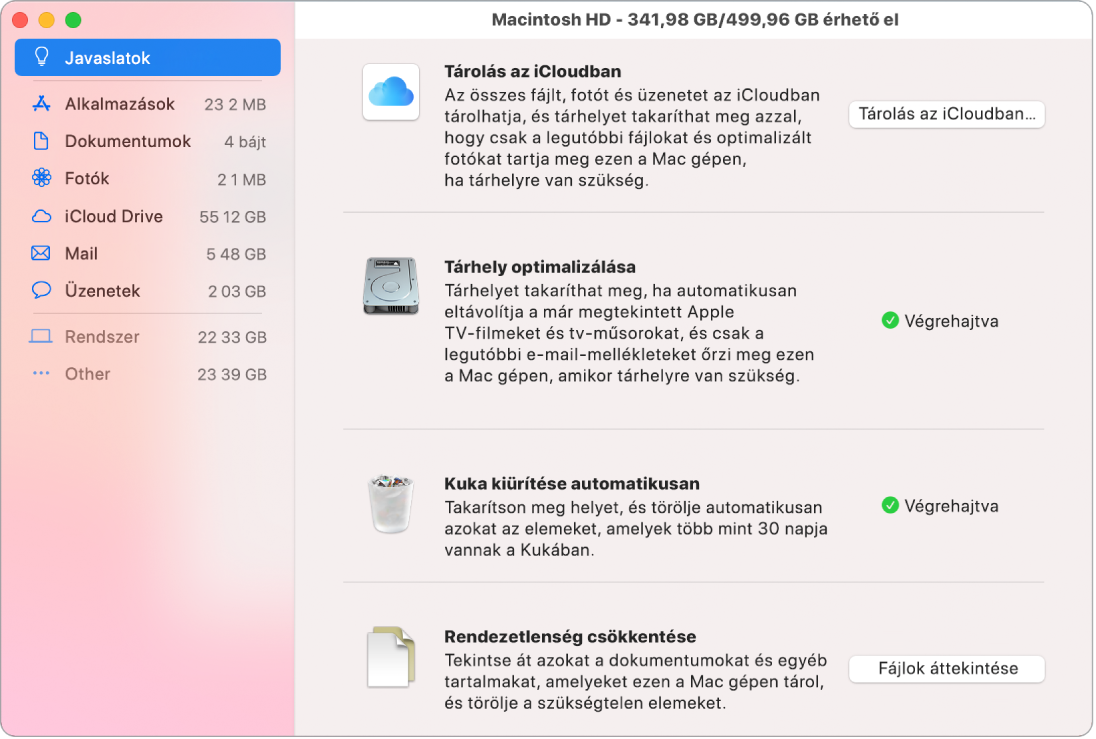Screen dimensions: 1096x739
Task: Click Végrehajtva checkmark for Kuka kiürítése
Action: click(891, 505)
